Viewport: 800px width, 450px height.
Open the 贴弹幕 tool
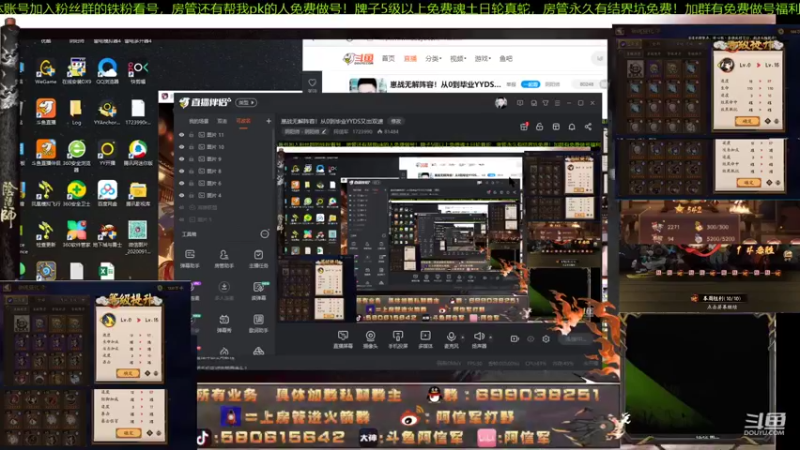click(x=259, y=291)
